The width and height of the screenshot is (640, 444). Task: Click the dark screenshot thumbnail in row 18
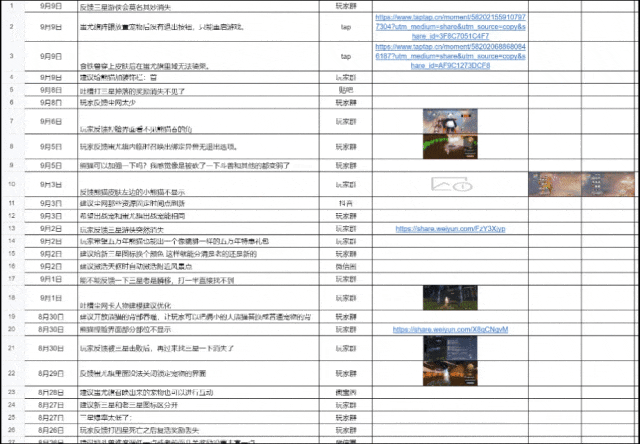(x=450, y=298)
